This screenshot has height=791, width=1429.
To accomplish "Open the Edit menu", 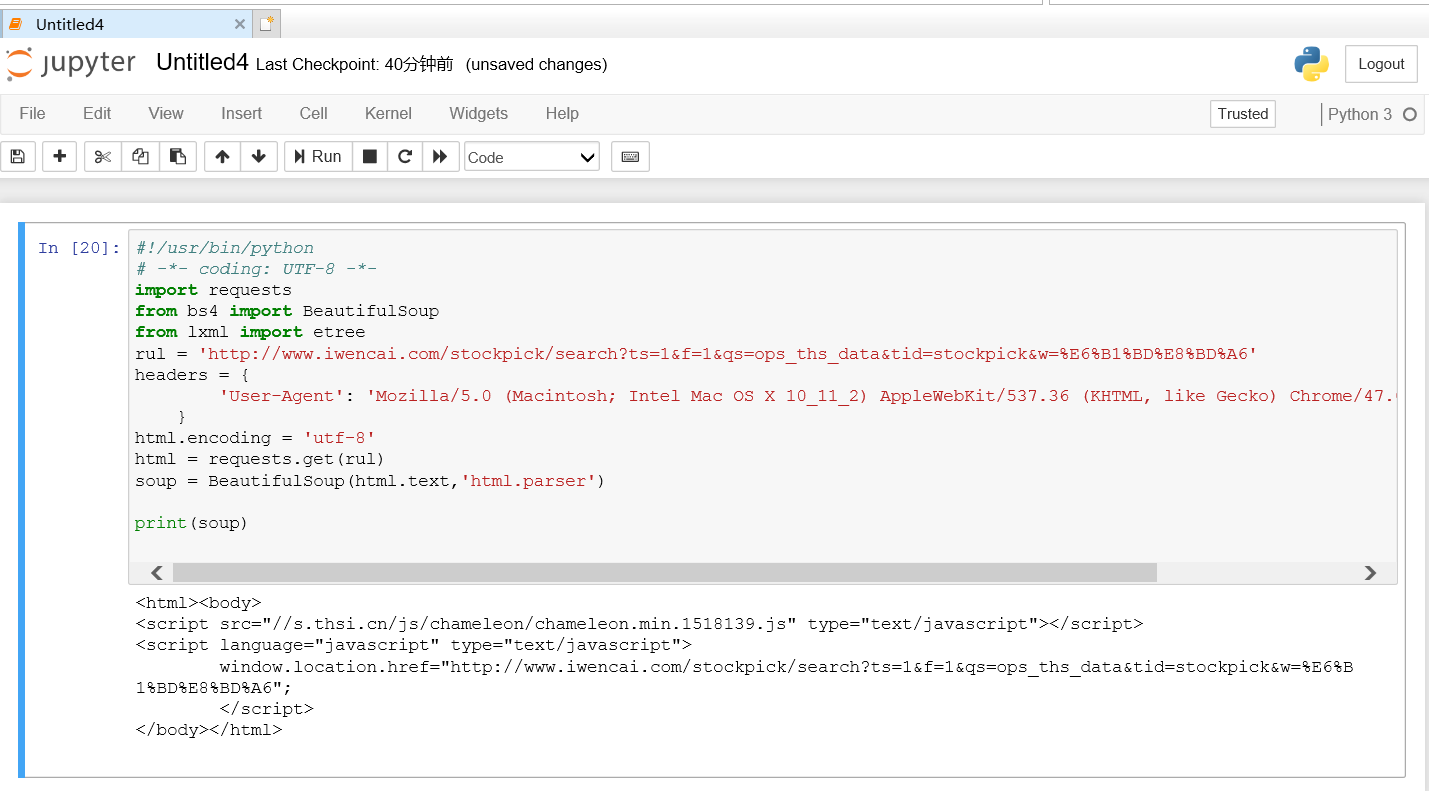I will (x=97, y=114).
